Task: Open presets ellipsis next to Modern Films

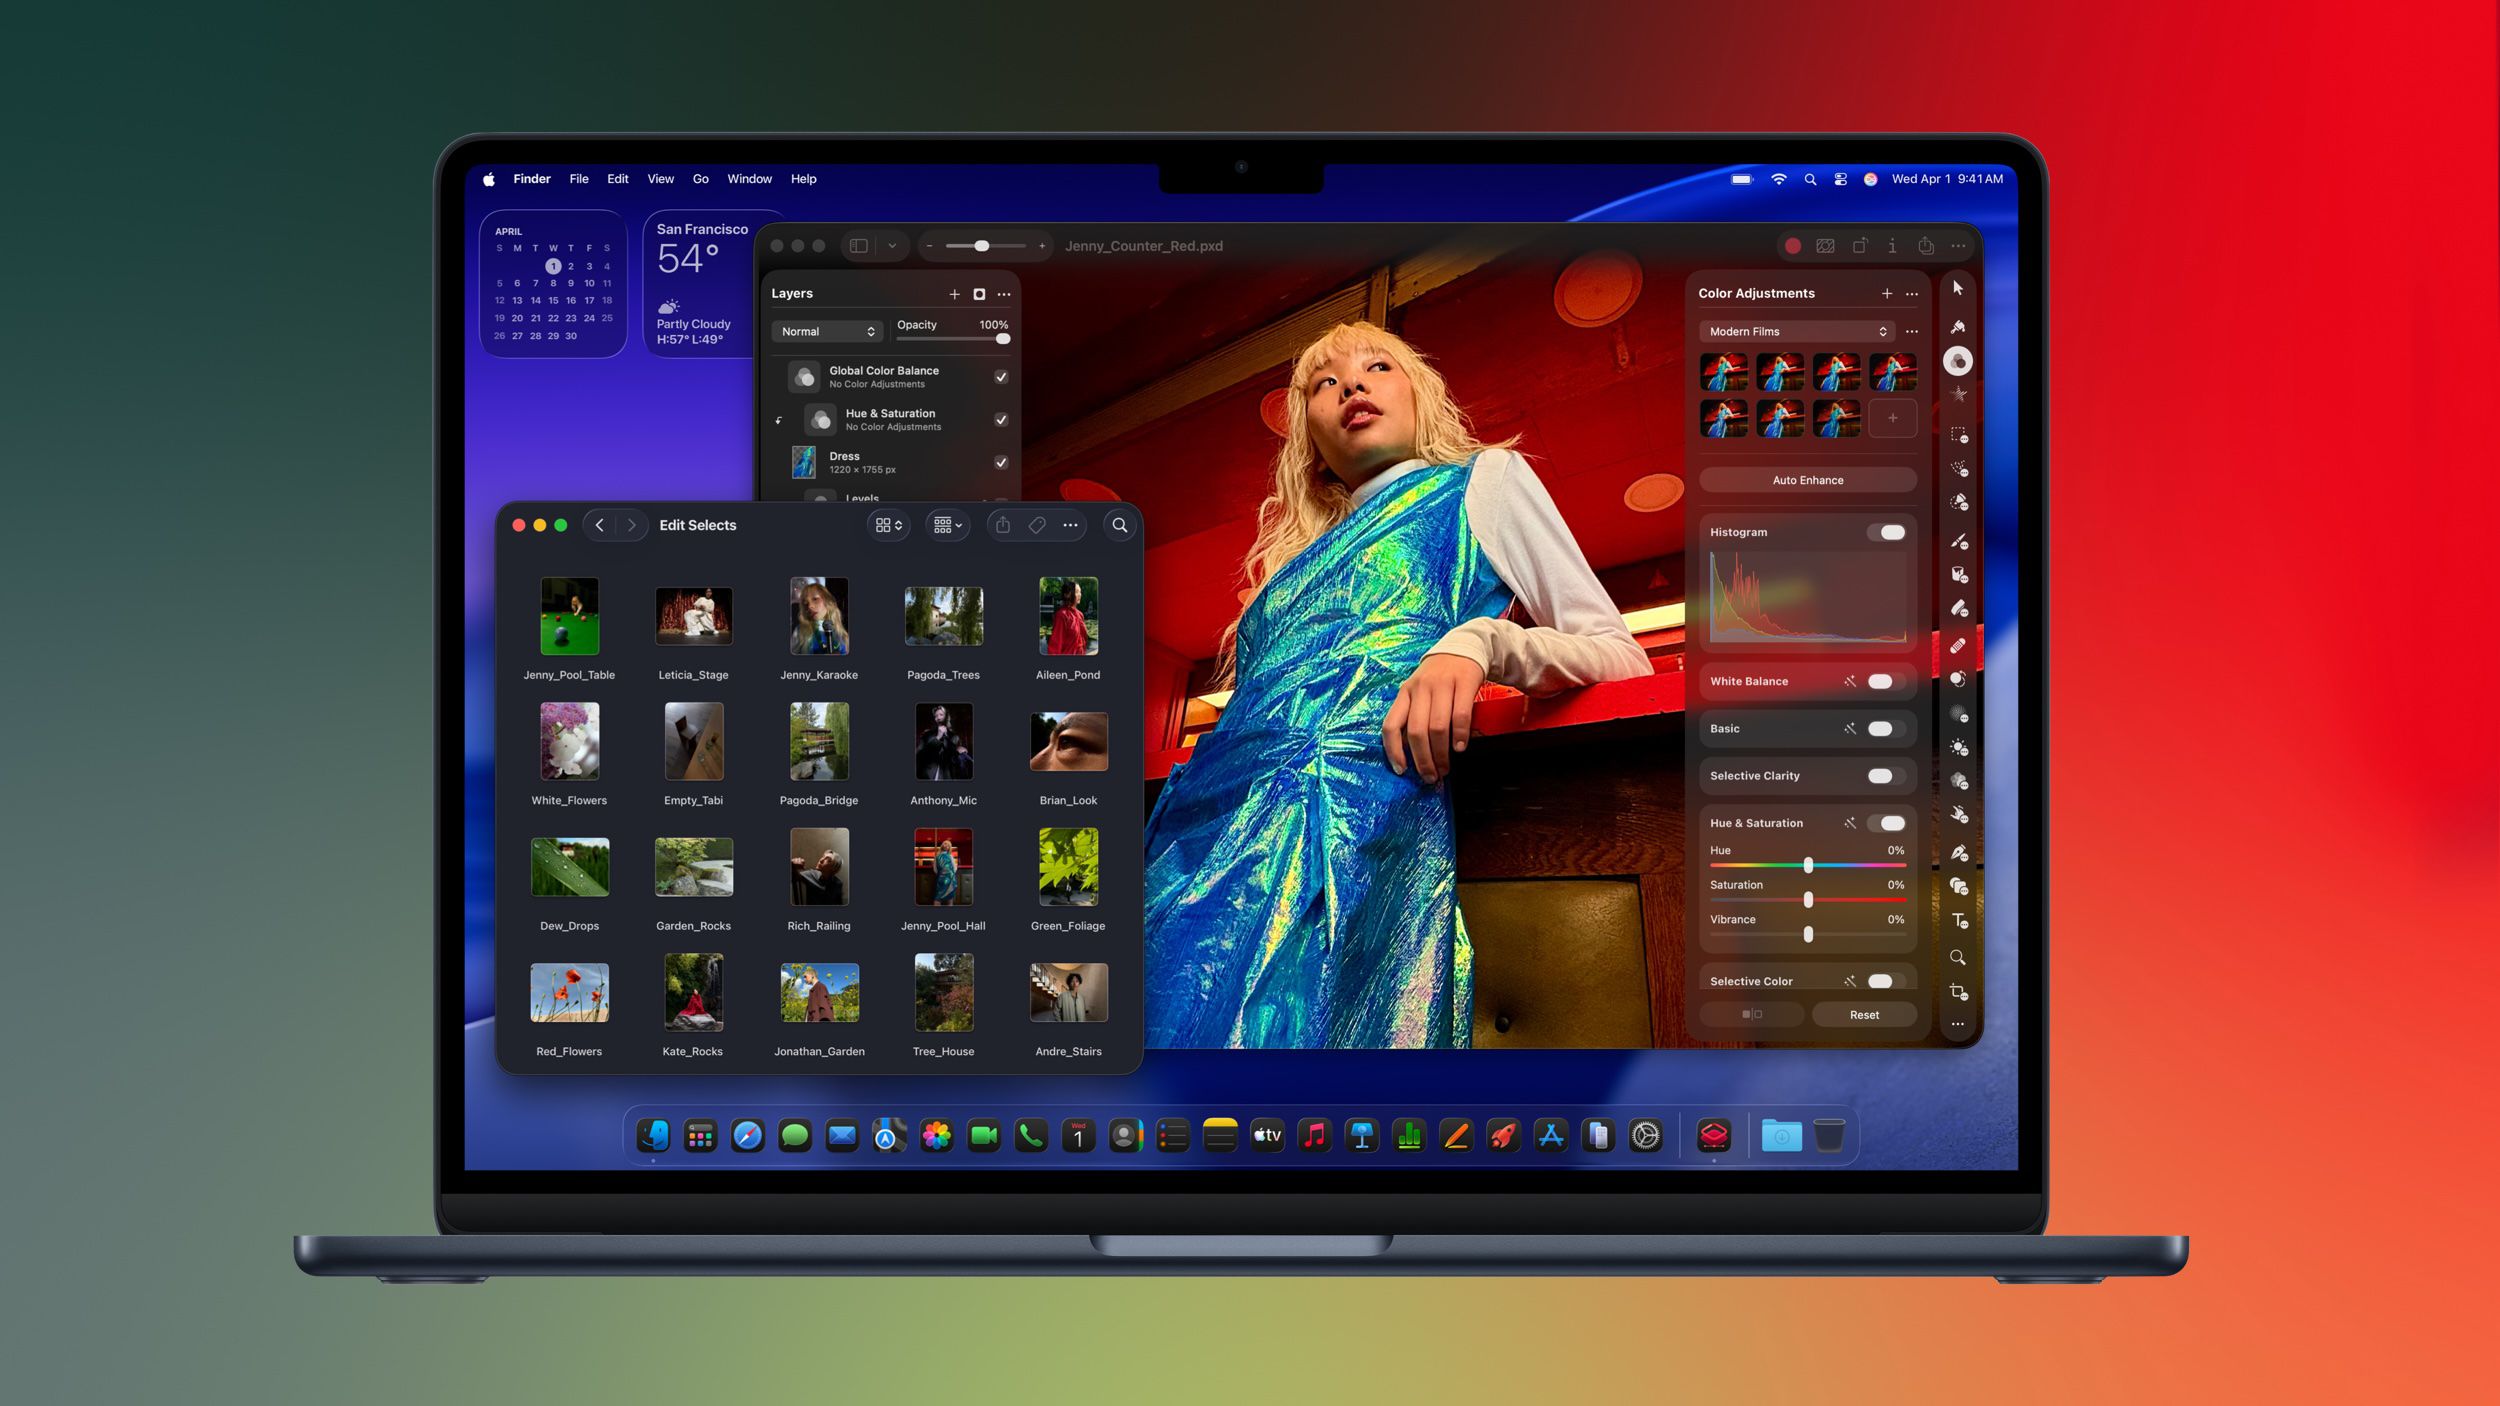Action: (1912, 331)
